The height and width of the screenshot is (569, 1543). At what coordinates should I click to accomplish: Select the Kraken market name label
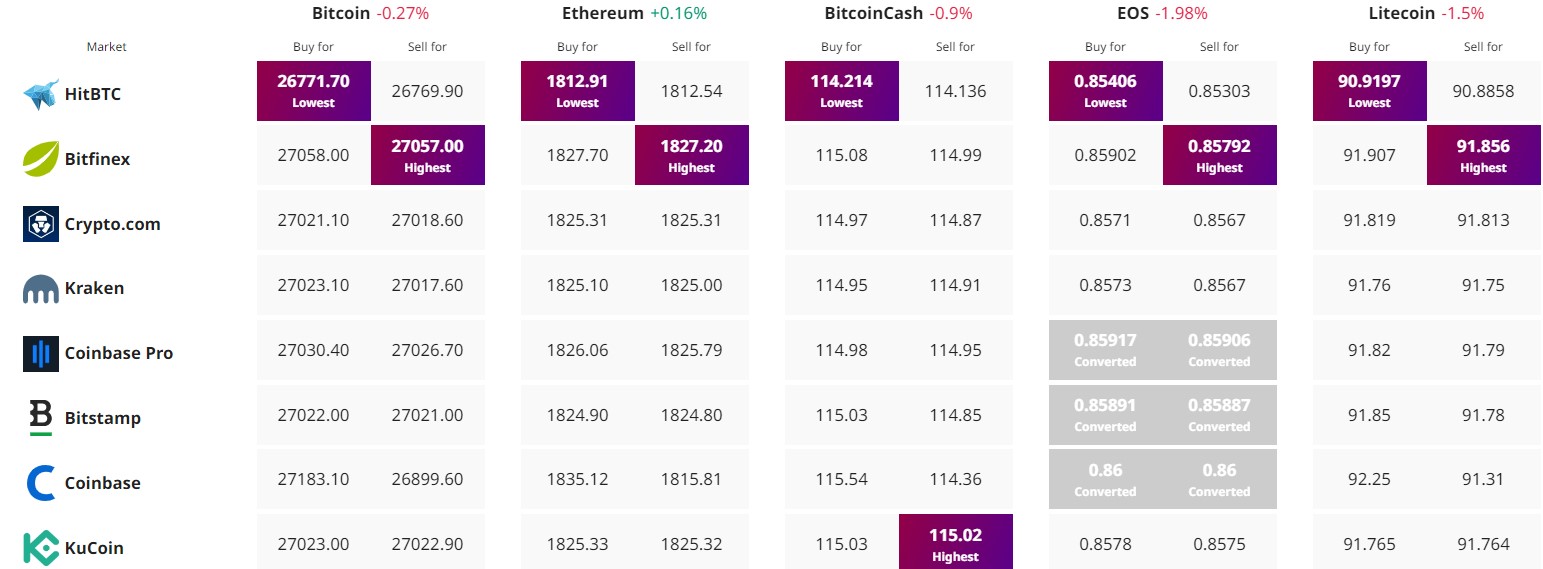(x=94, y=288)
